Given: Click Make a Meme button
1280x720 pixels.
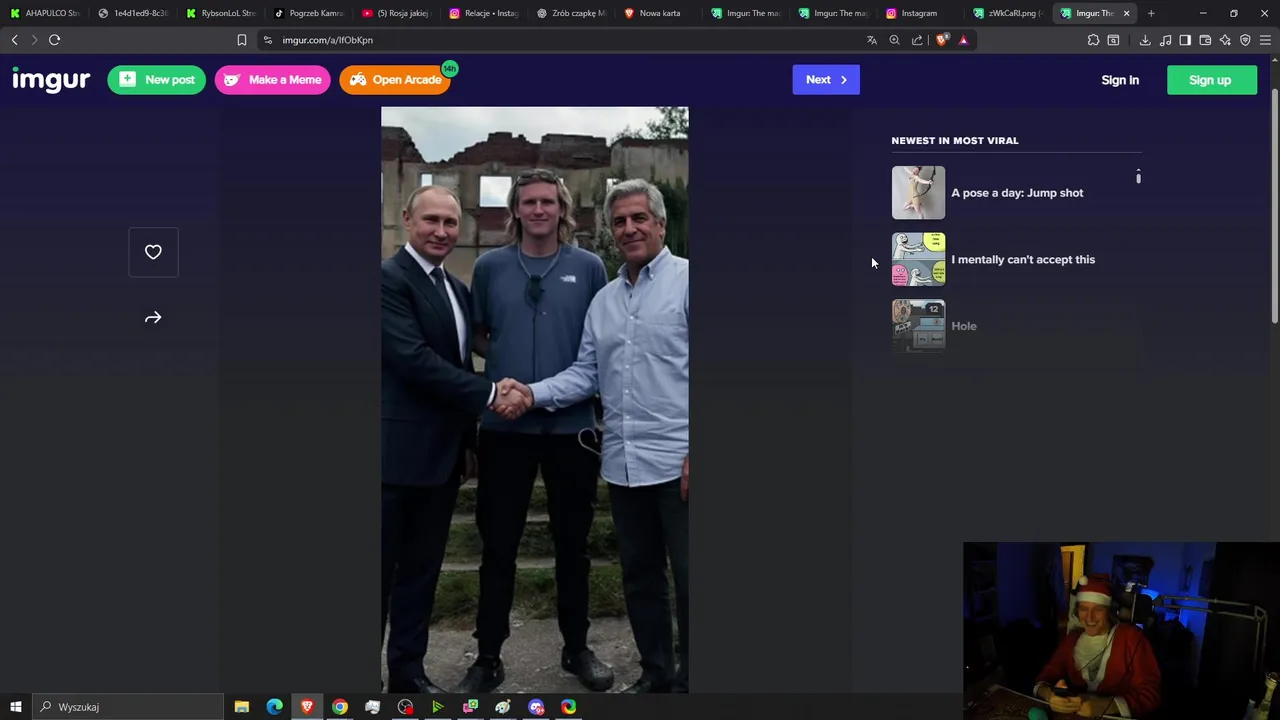Looking at the screenshot, I should coord(272,80).
